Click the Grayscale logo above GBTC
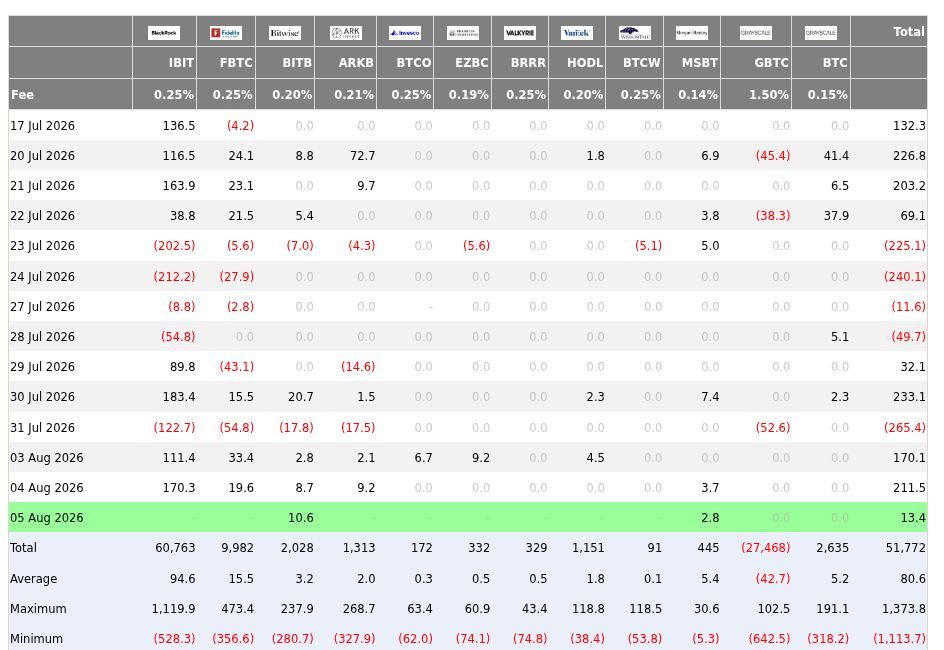Screen dimensions: 944x650 click(x=756, y=33)
